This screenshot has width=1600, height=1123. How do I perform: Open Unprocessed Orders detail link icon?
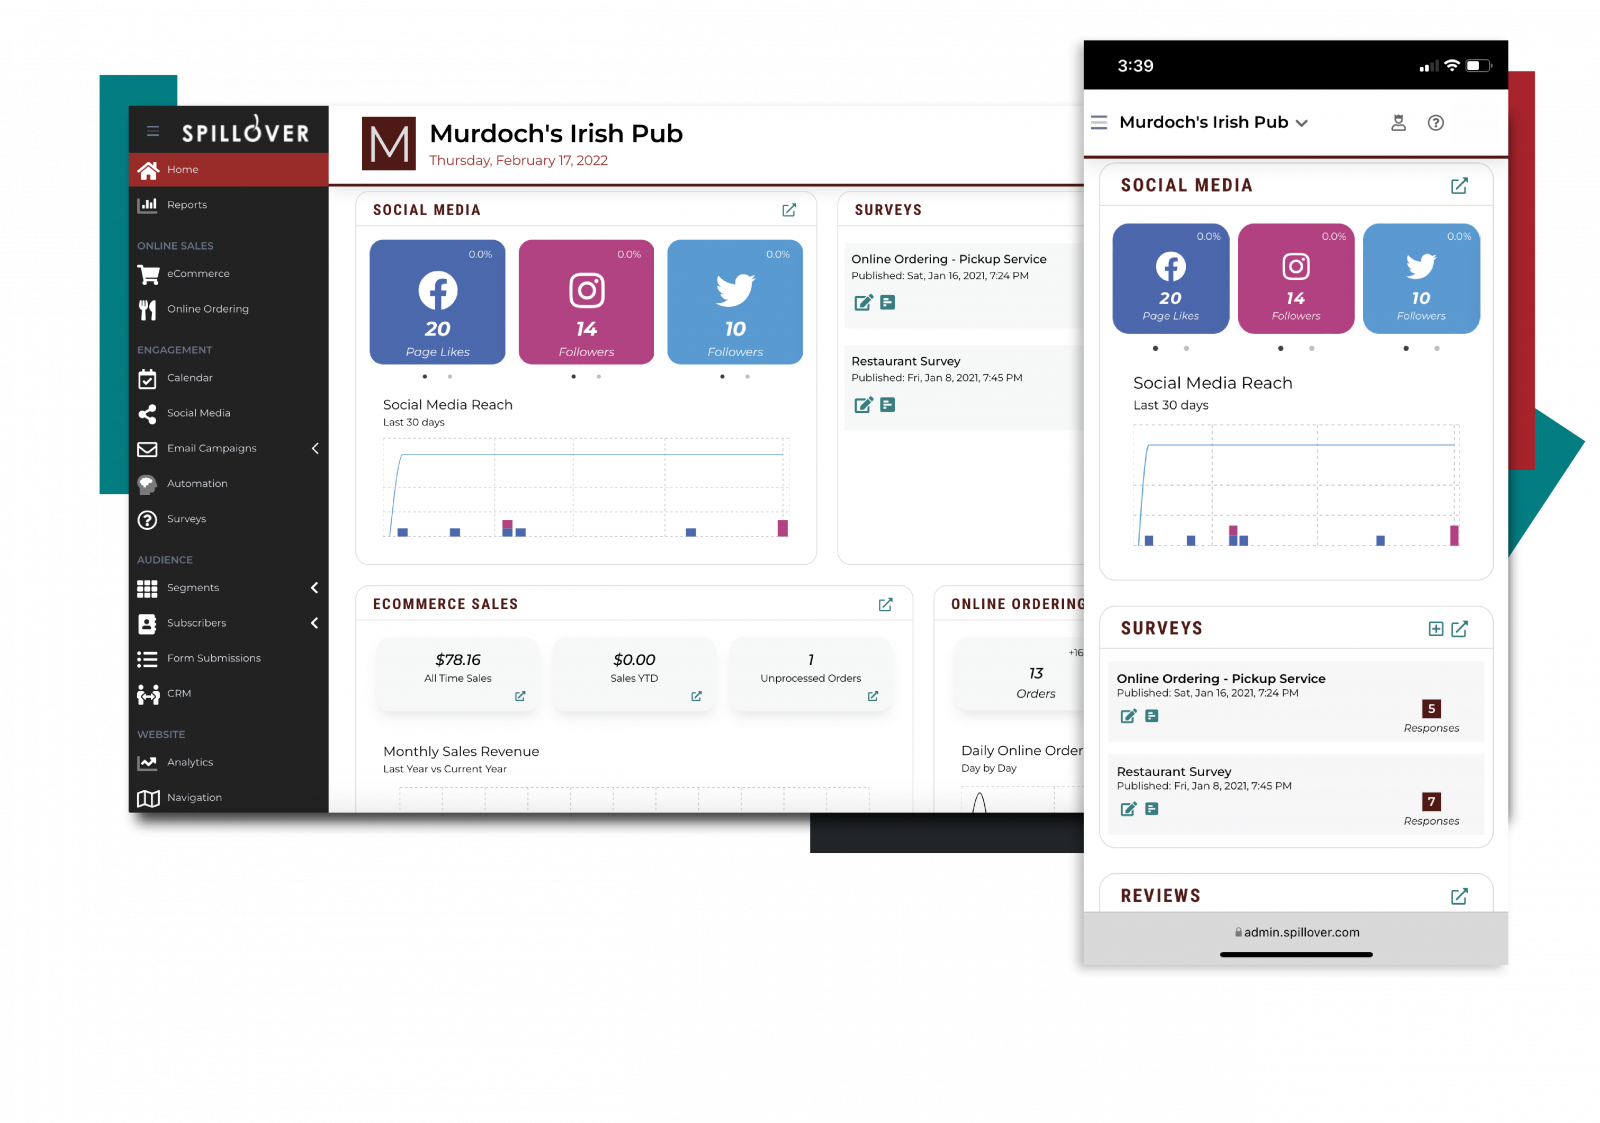(873, 696)
